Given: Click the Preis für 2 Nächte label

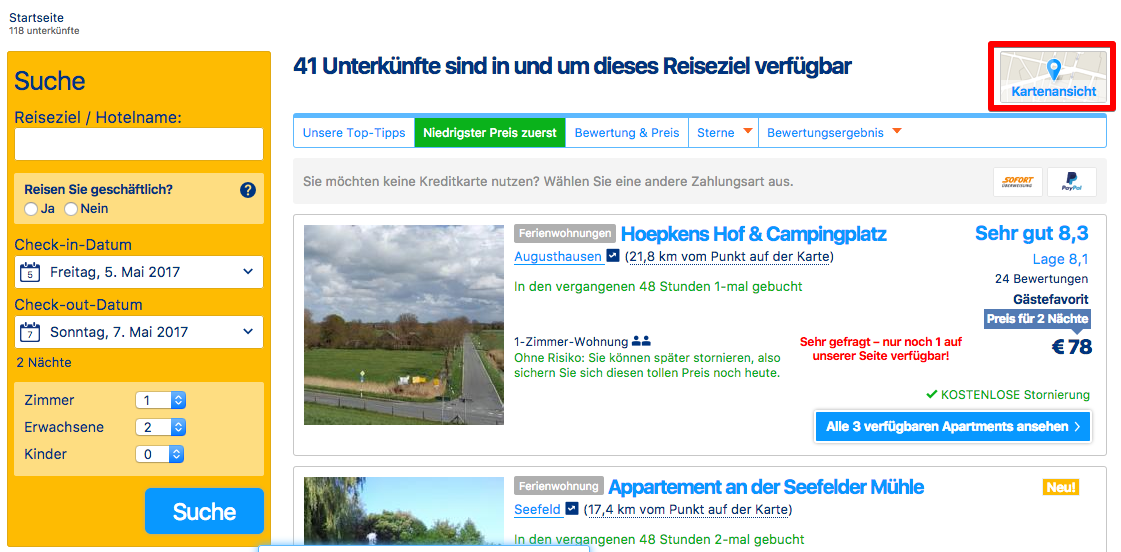Looking at the screenshot, I should pyautogui.click(x=1037, y=318).
